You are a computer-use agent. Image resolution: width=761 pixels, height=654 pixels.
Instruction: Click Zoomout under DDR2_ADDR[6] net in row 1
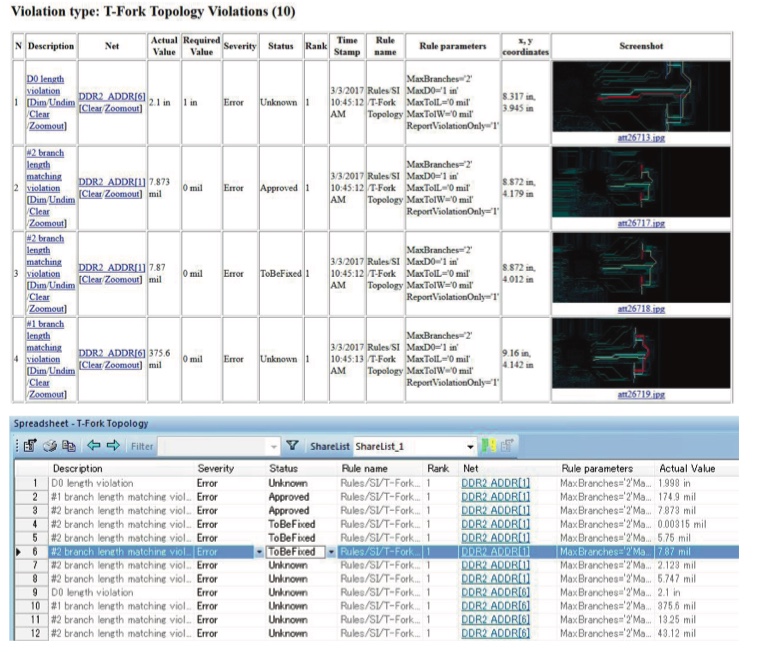[122, 108]
